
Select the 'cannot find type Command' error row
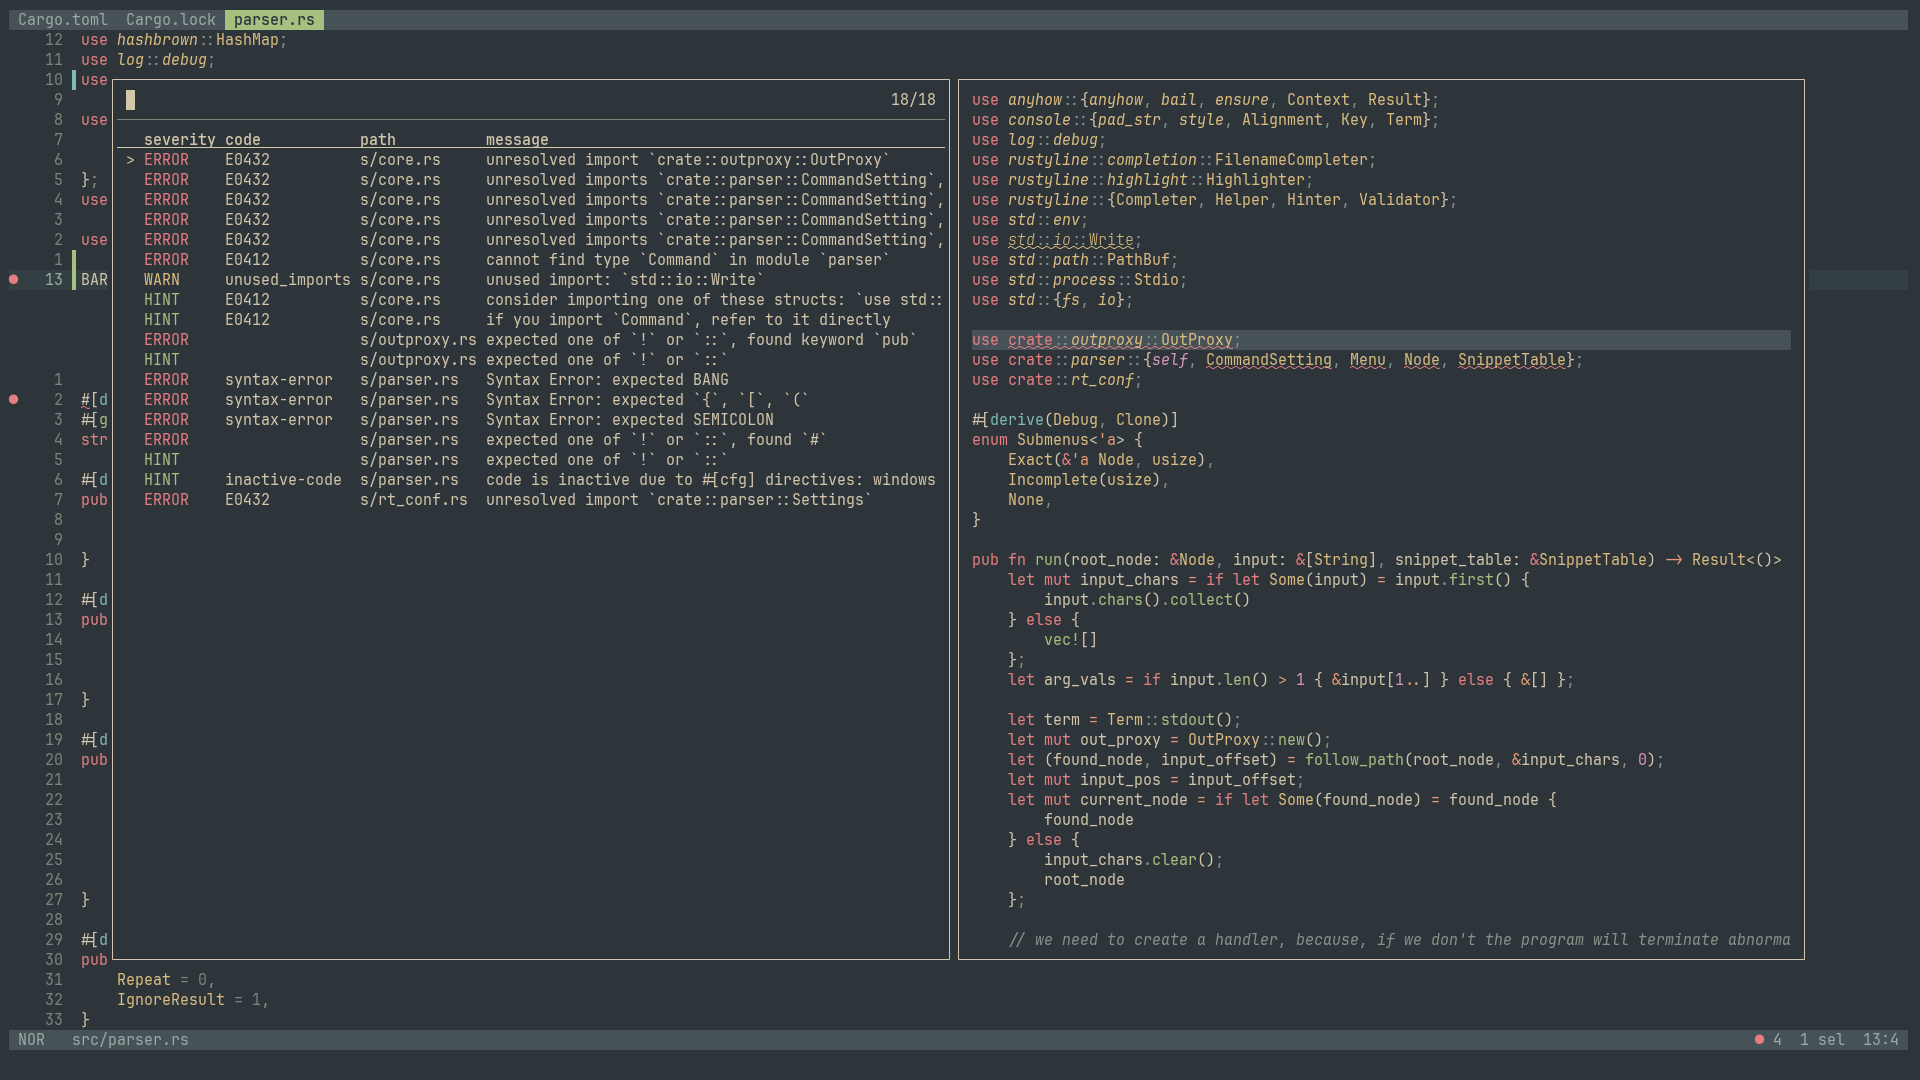tap(531, 260)
